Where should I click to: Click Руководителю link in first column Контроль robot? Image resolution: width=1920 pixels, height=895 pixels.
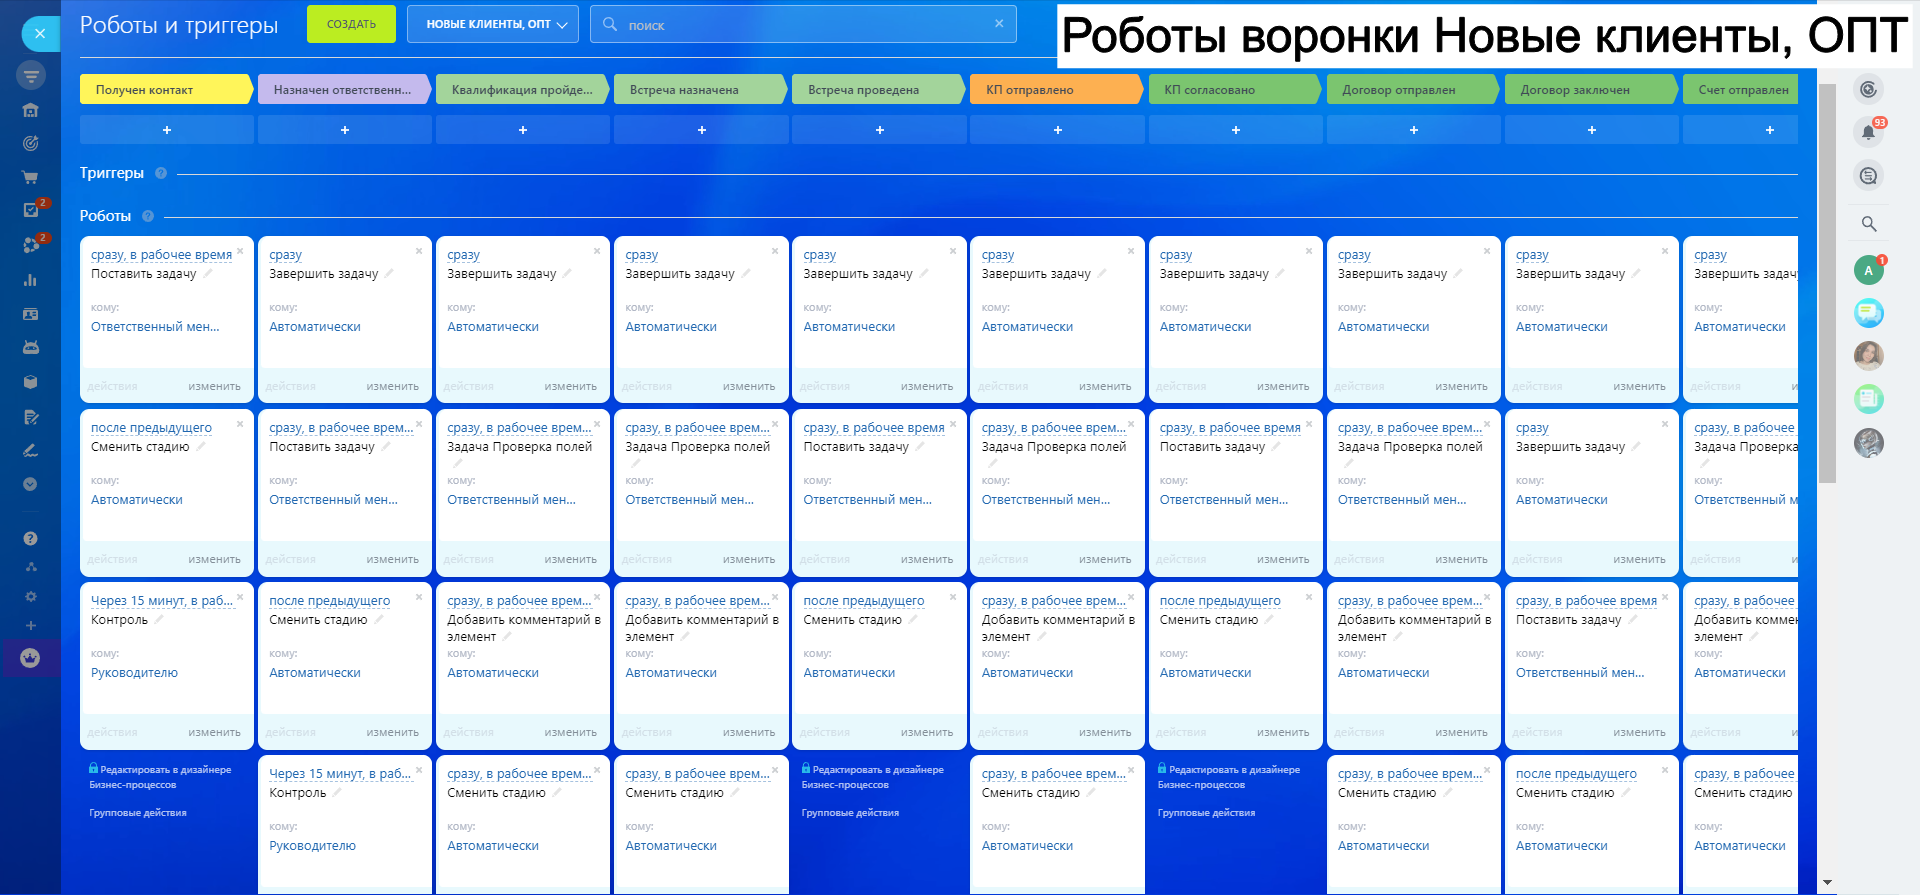coord(134,673)
